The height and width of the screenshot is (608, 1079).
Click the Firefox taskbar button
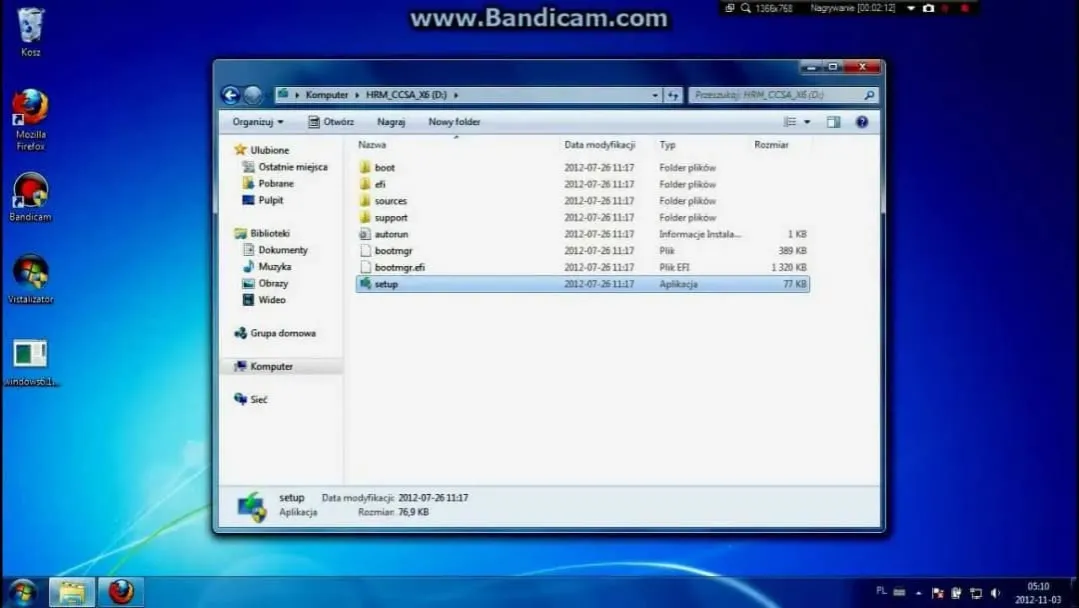pos(121,591)
